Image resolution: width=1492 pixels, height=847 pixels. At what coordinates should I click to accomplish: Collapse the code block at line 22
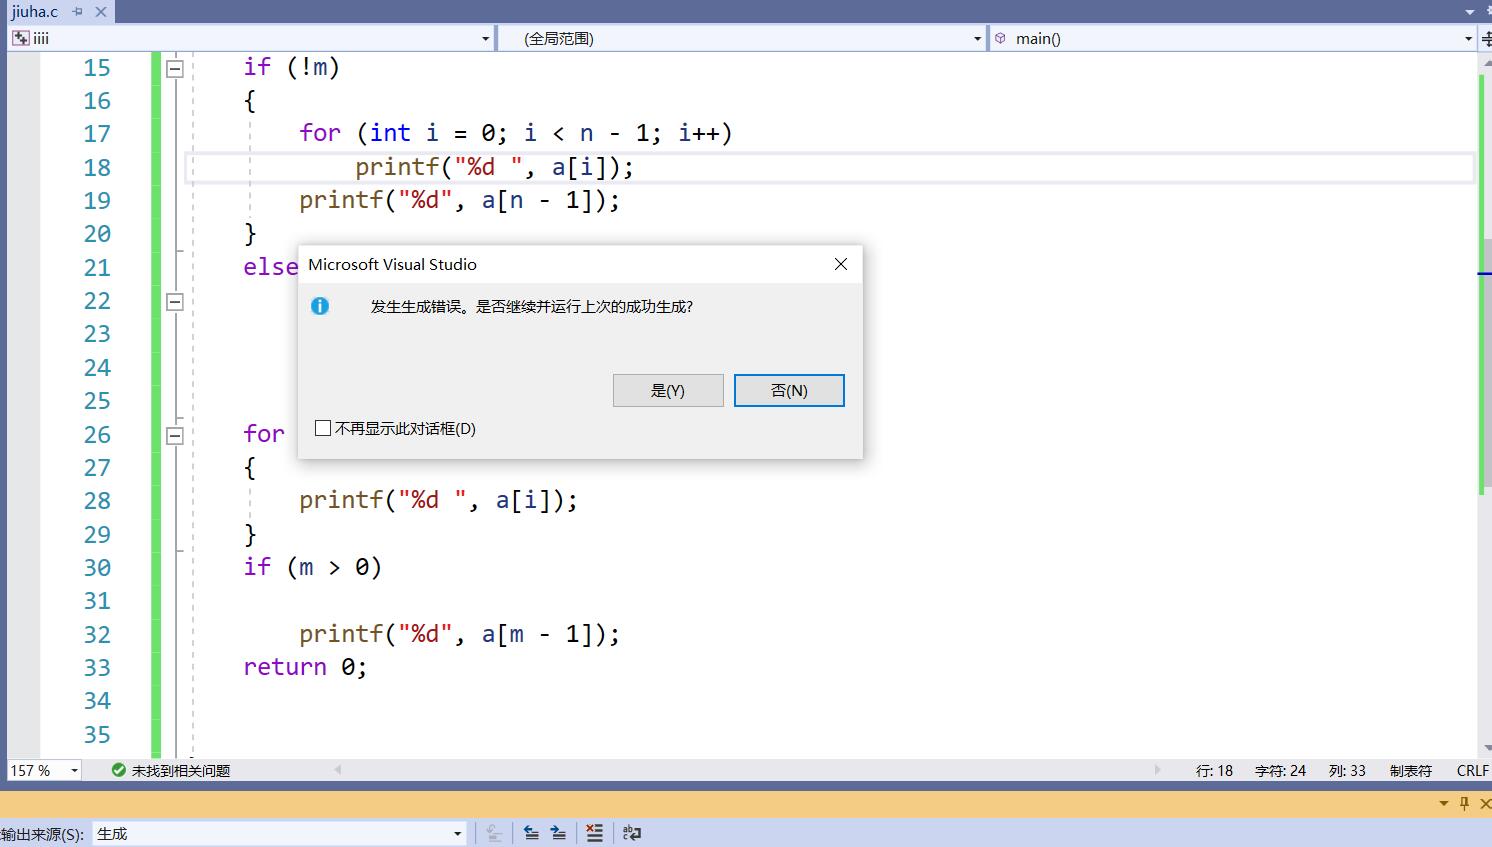(x=175, y=302)
